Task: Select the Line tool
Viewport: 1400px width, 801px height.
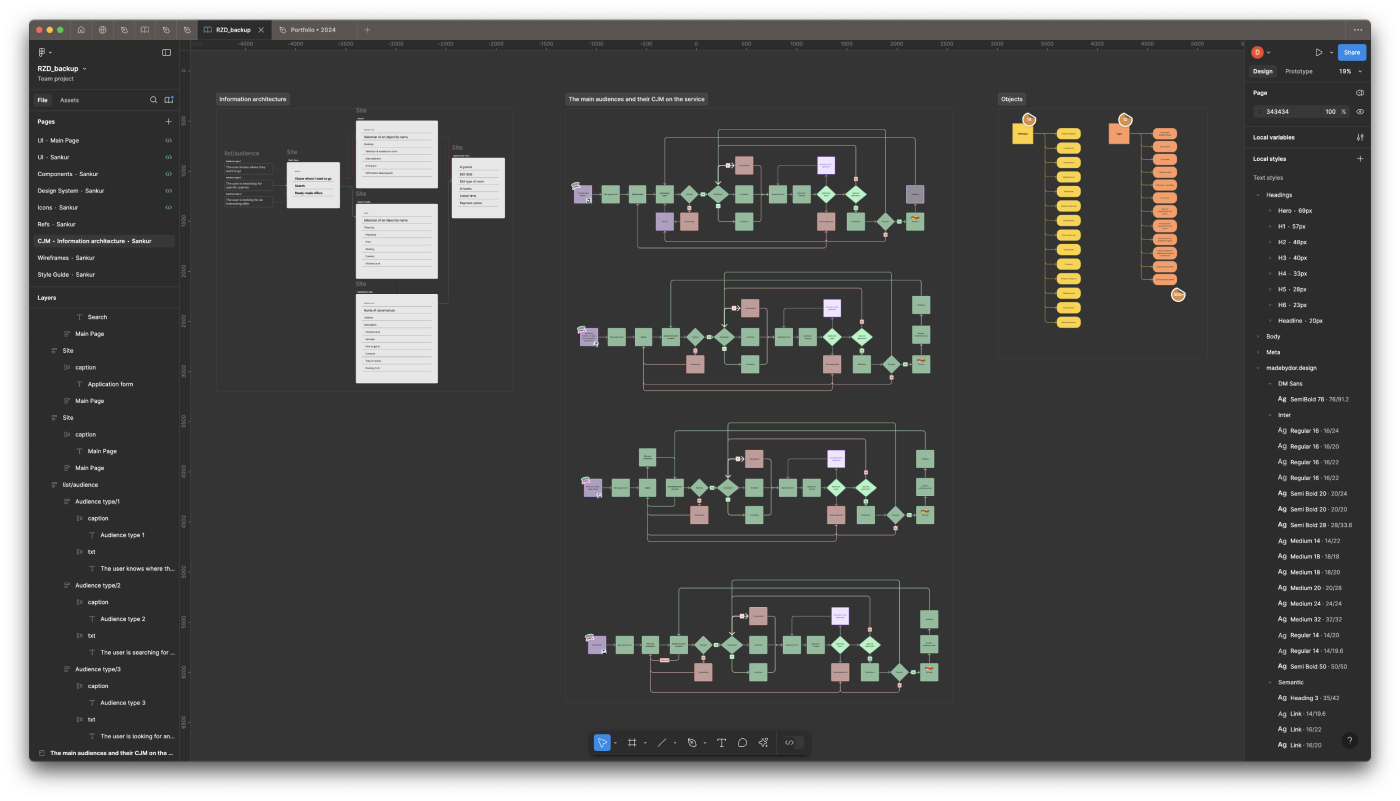Action: 662,742
